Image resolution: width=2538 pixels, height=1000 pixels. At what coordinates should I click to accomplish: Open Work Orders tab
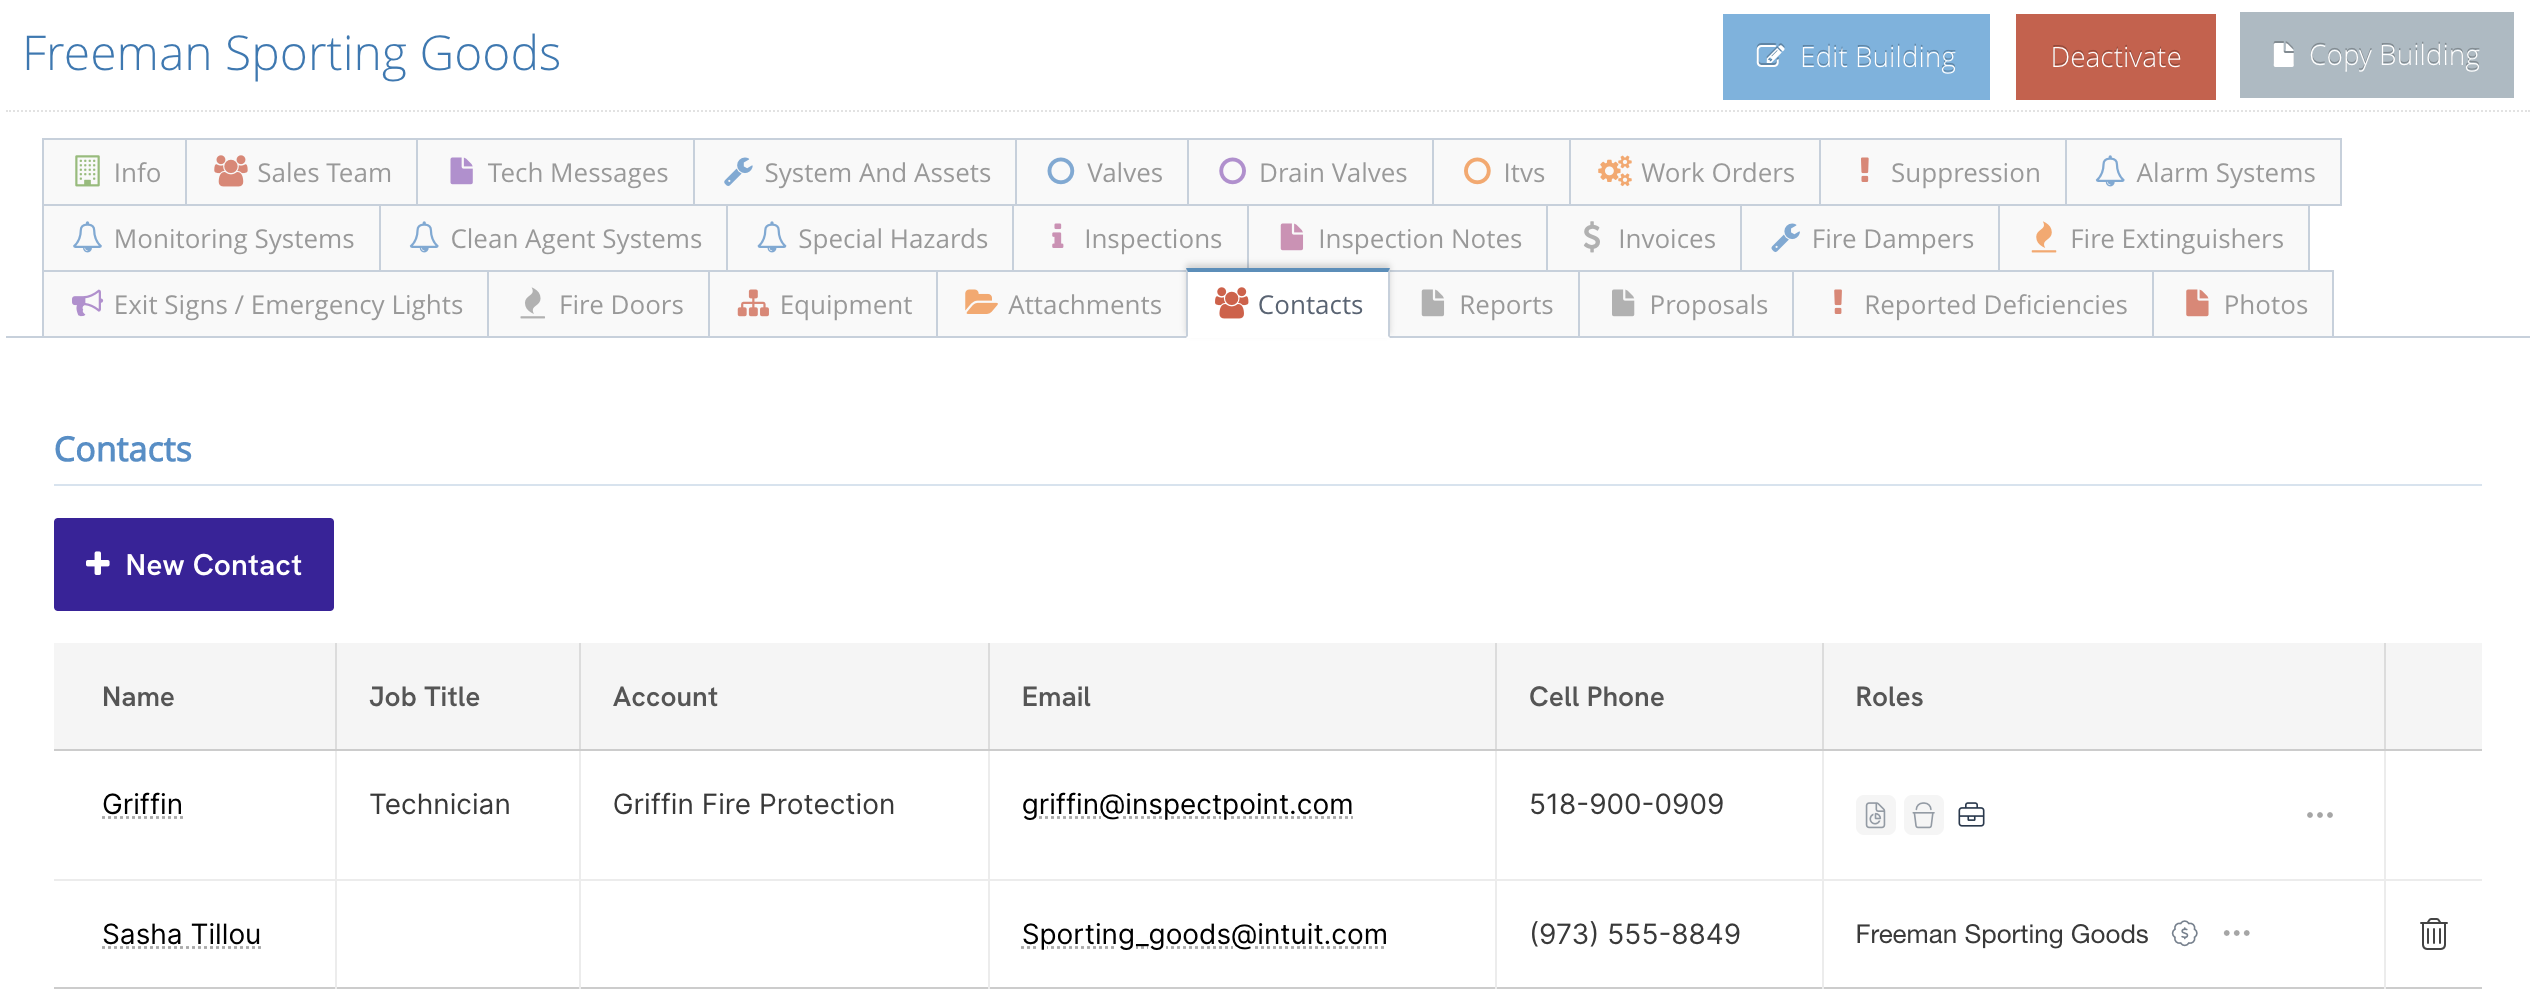(1695, 172)
